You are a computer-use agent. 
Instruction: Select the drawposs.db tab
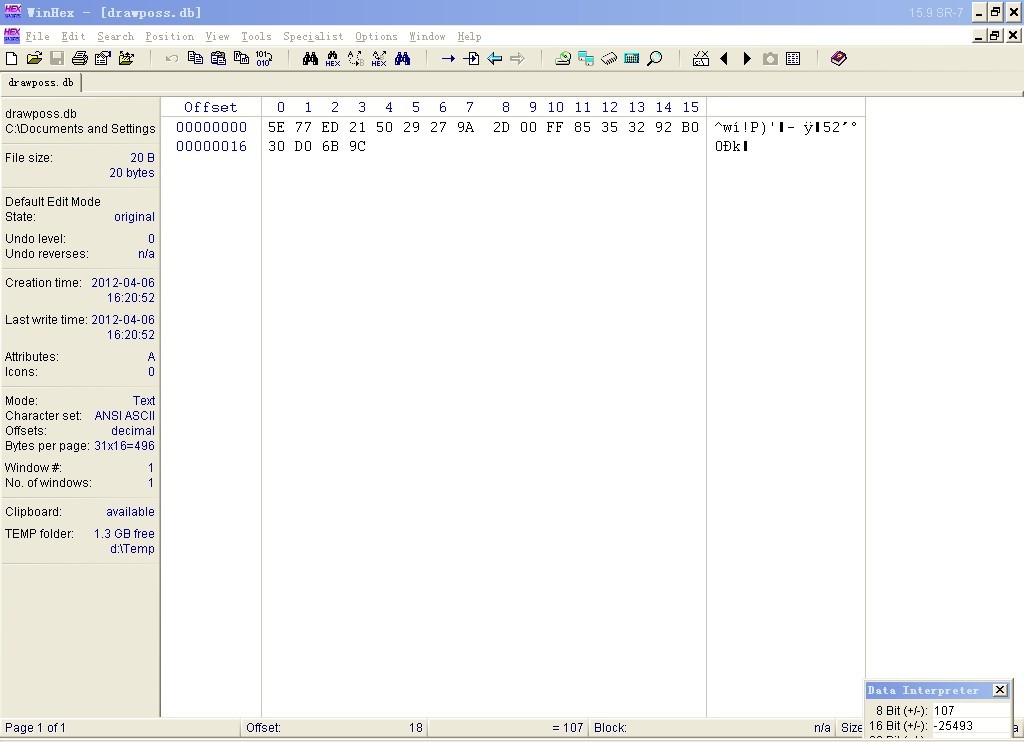click(41, 83)
